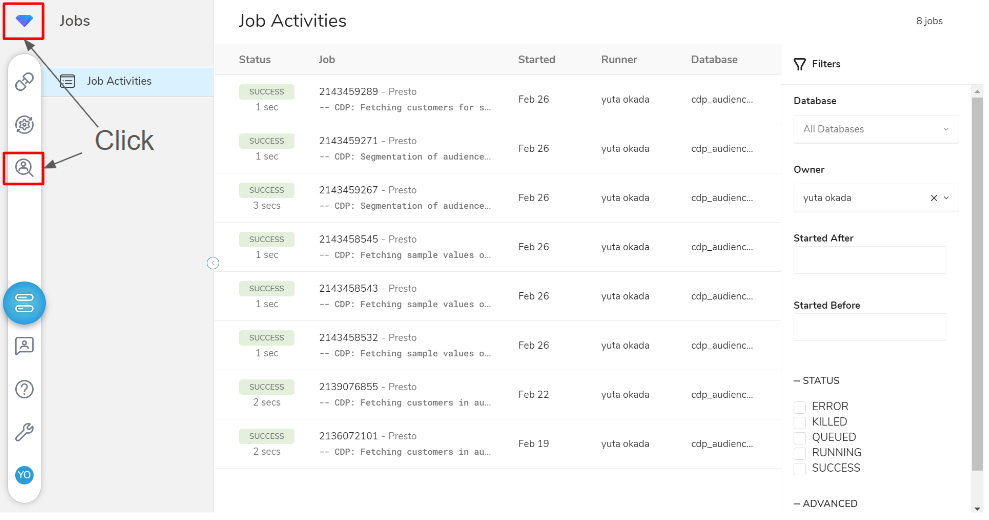Open the Help question mark icon
Screen dimensions: 989x520
tap(24, 389)
